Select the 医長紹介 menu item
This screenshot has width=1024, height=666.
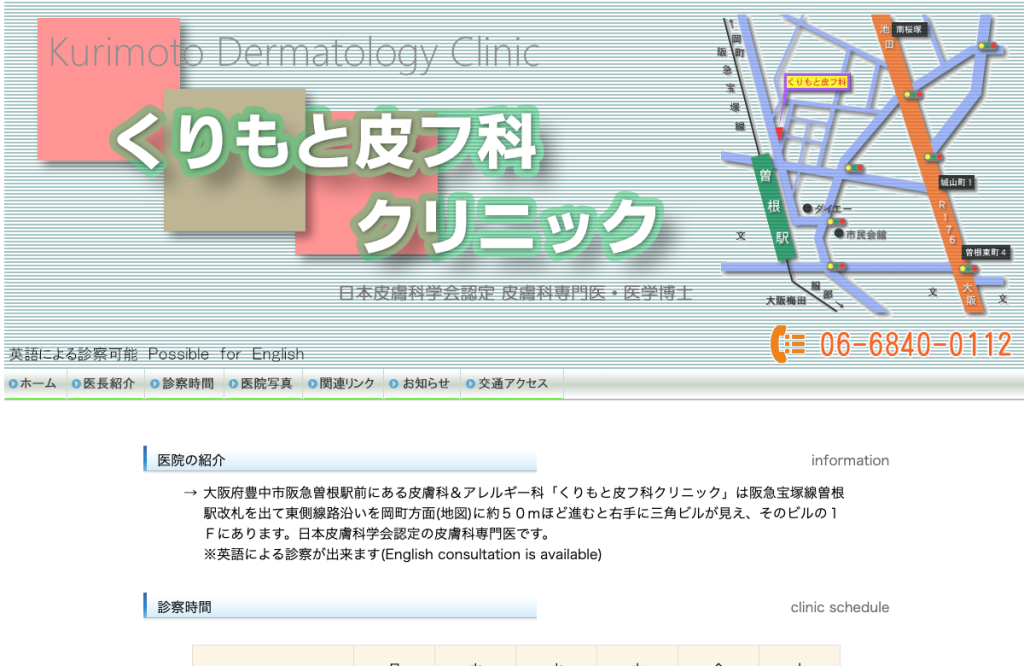pyautogui.click(x=105, y=384)
